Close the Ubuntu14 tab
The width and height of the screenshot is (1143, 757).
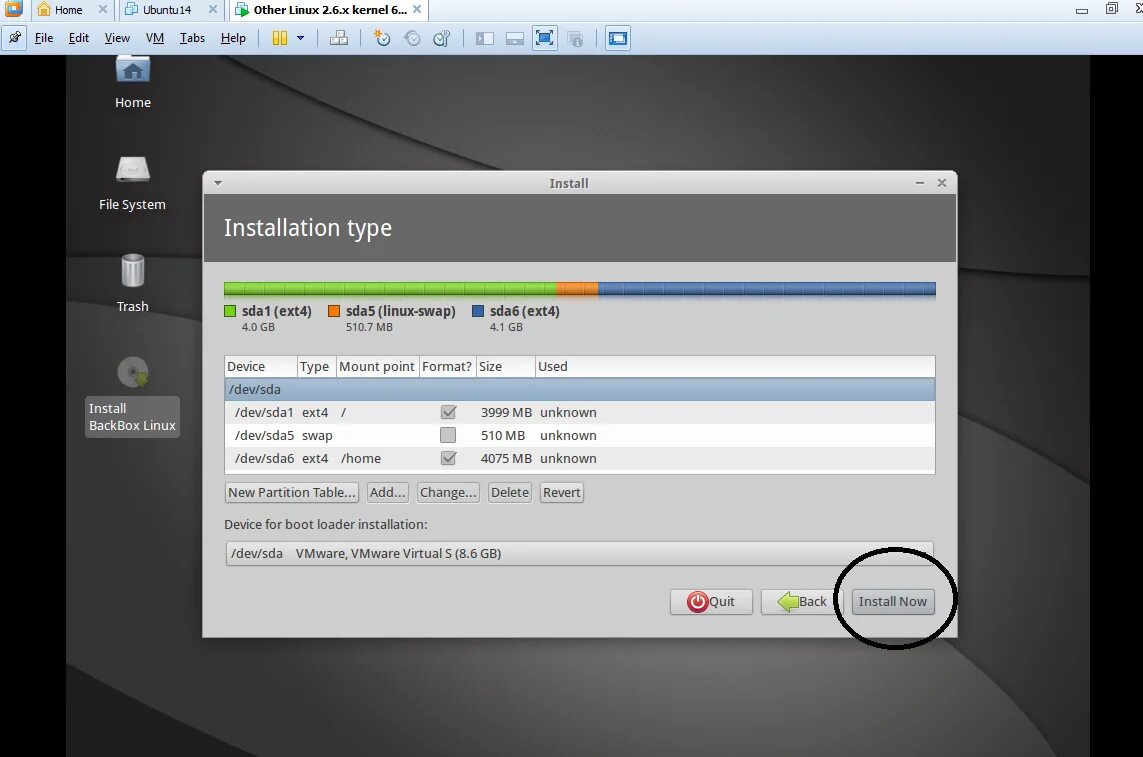[x=213, y=9]
